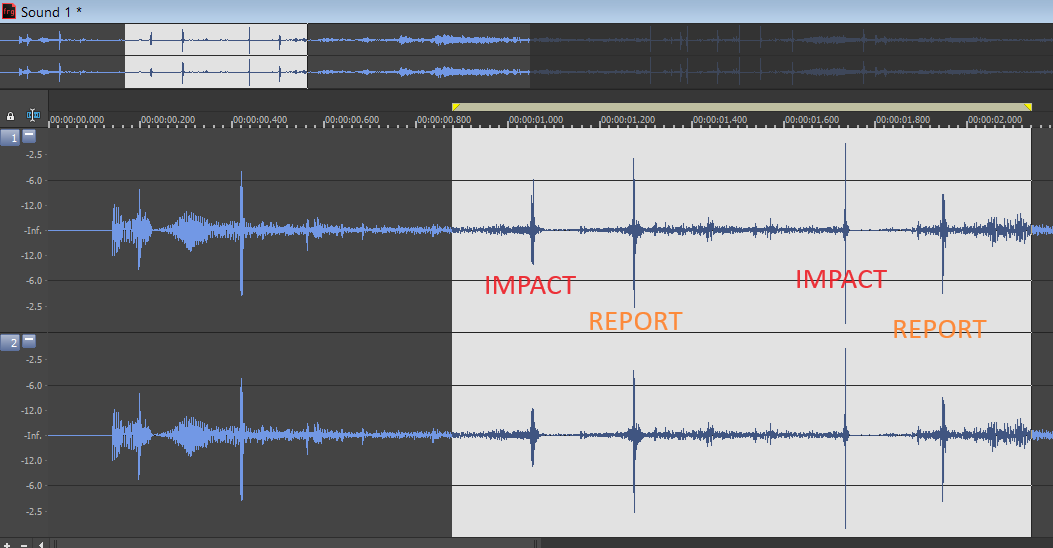Zoom in with the plus button
Image resolution: width=1053 pixels, height=548 pixels.
tap(7, 545)
